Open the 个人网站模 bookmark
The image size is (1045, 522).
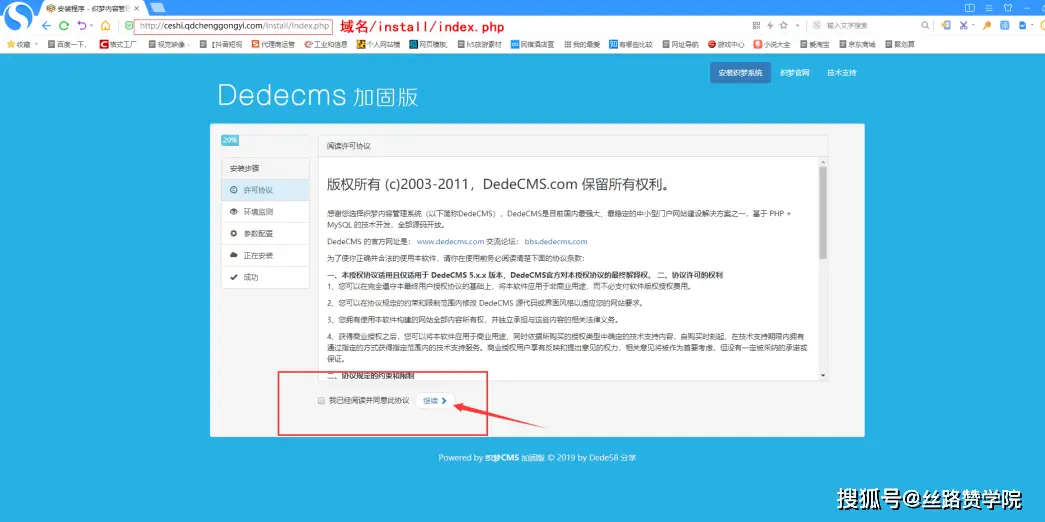point(379,45)
